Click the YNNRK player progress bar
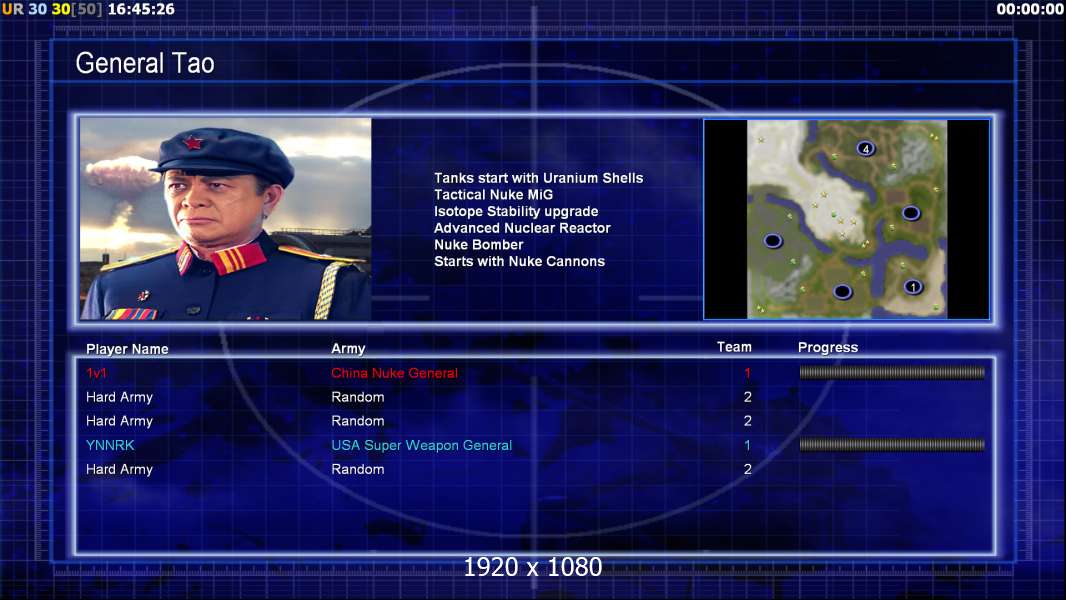Viewport: 1066px width, 600px height. [x=892, y=445]
